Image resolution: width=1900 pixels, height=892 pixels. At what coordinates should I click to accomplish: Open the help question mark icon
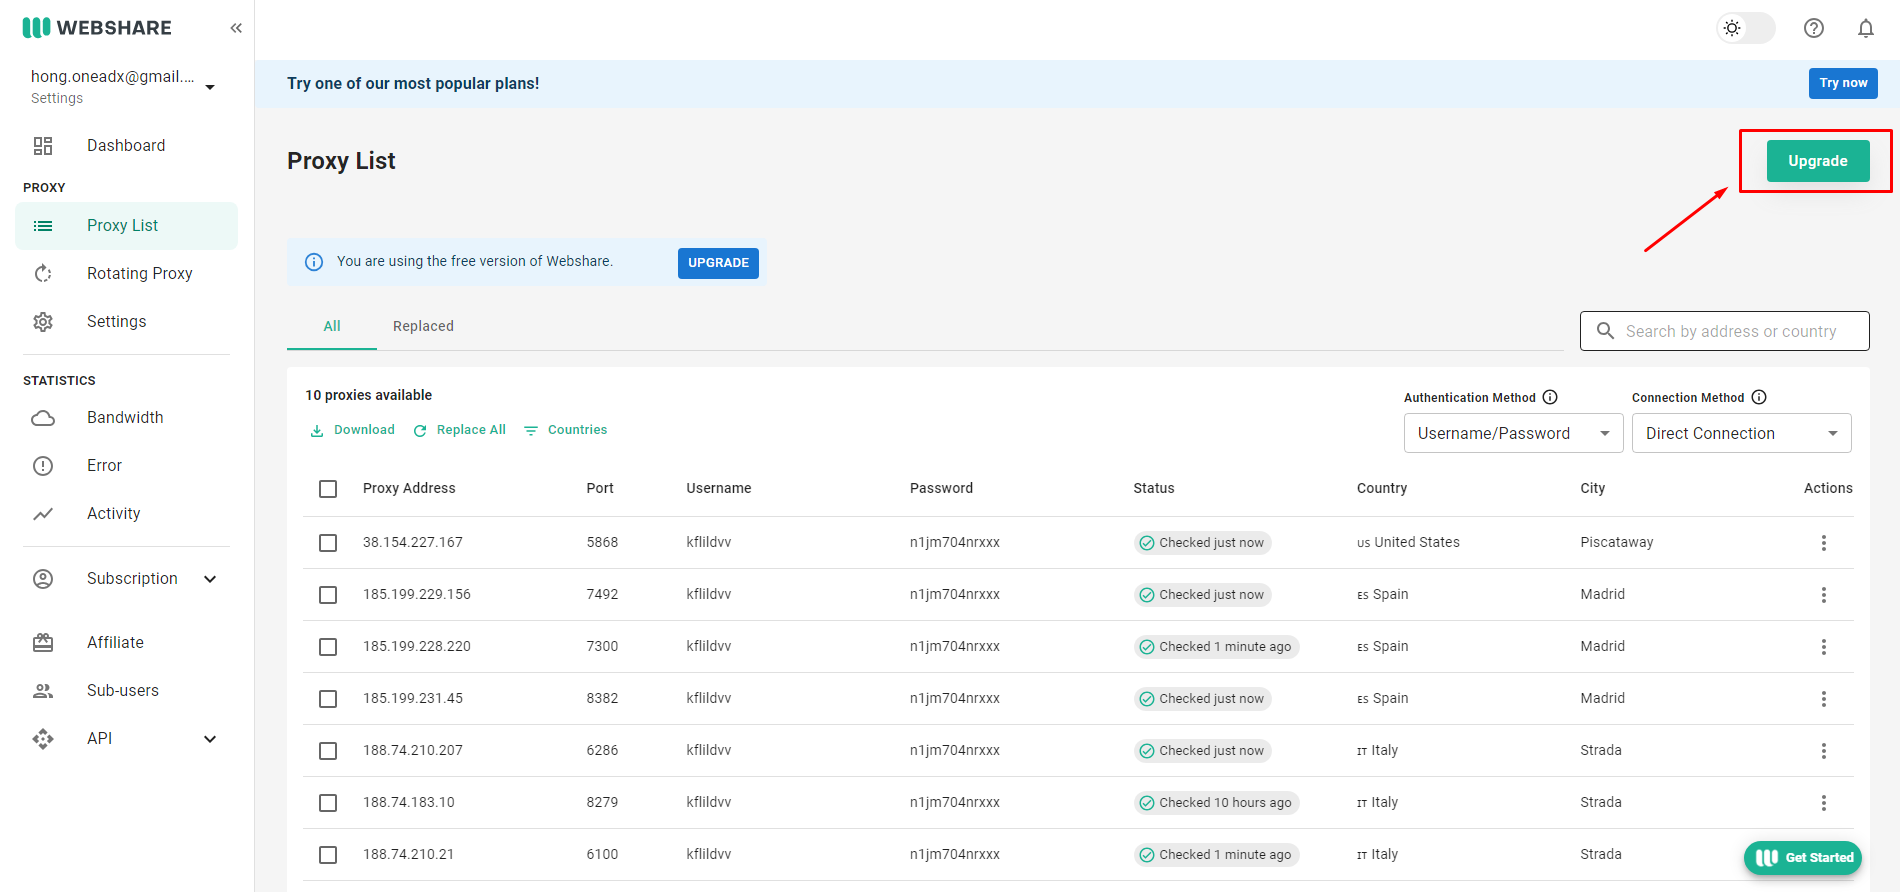1814,28
